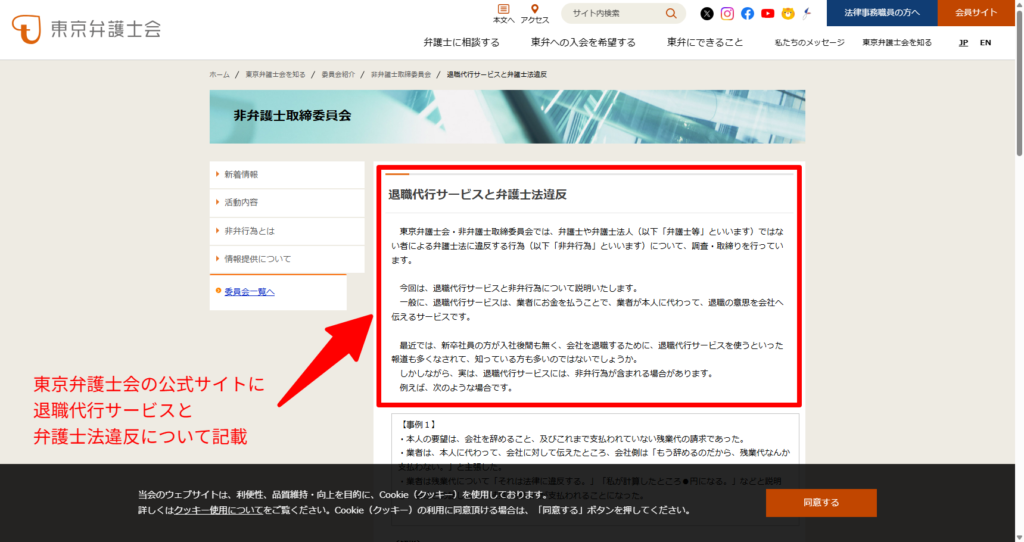Open the アクセス map pin icon
This screenshot has width=1024, height=542.
pos(535,14)
